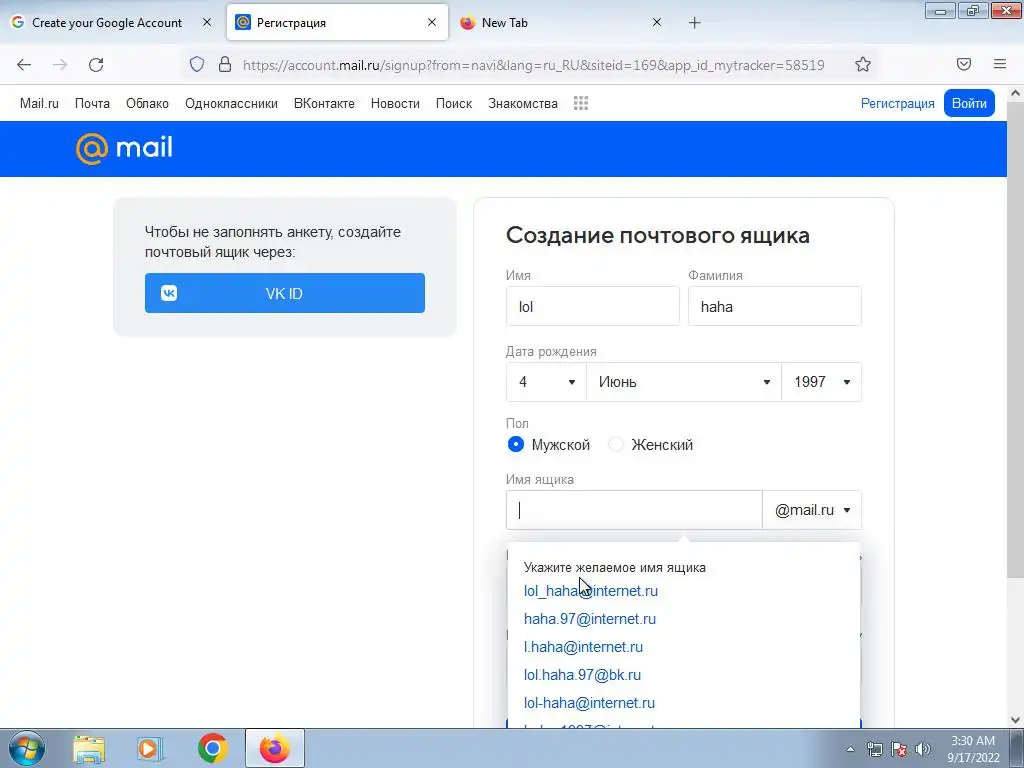Viewport: 1024px width, 768px height.
Task: Choose suggested address lol.haha.97@bk.ru
Action: [583, 675]
